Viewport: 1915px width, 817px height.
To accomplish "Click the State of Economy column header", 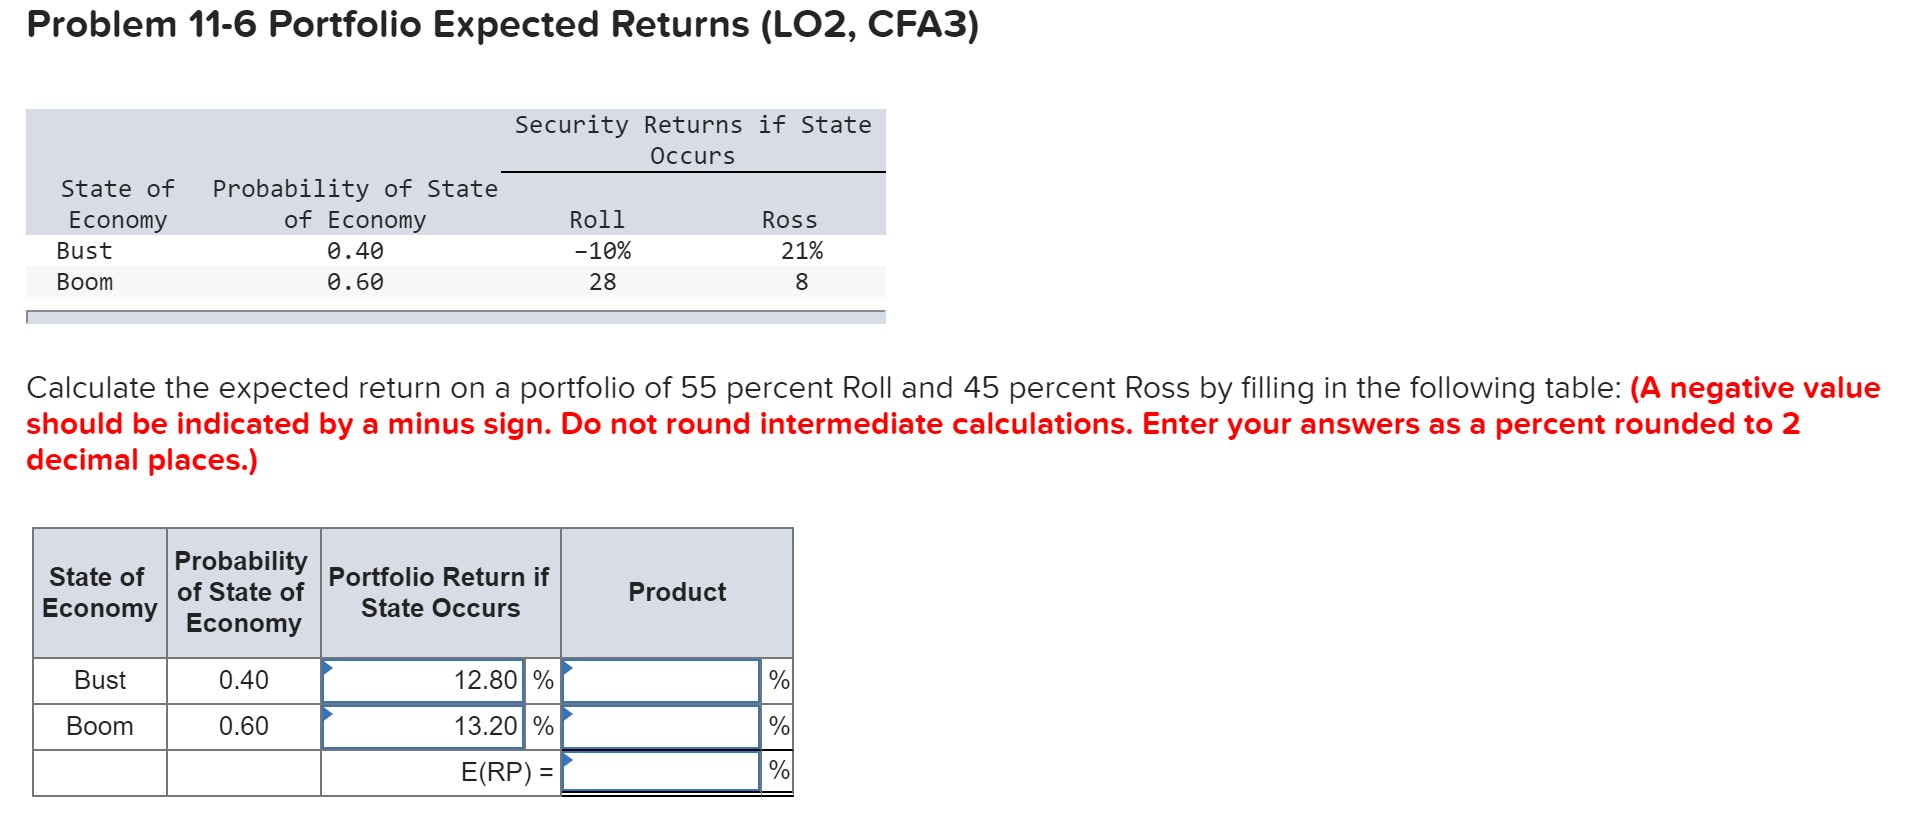I will [x=97, y=592].
